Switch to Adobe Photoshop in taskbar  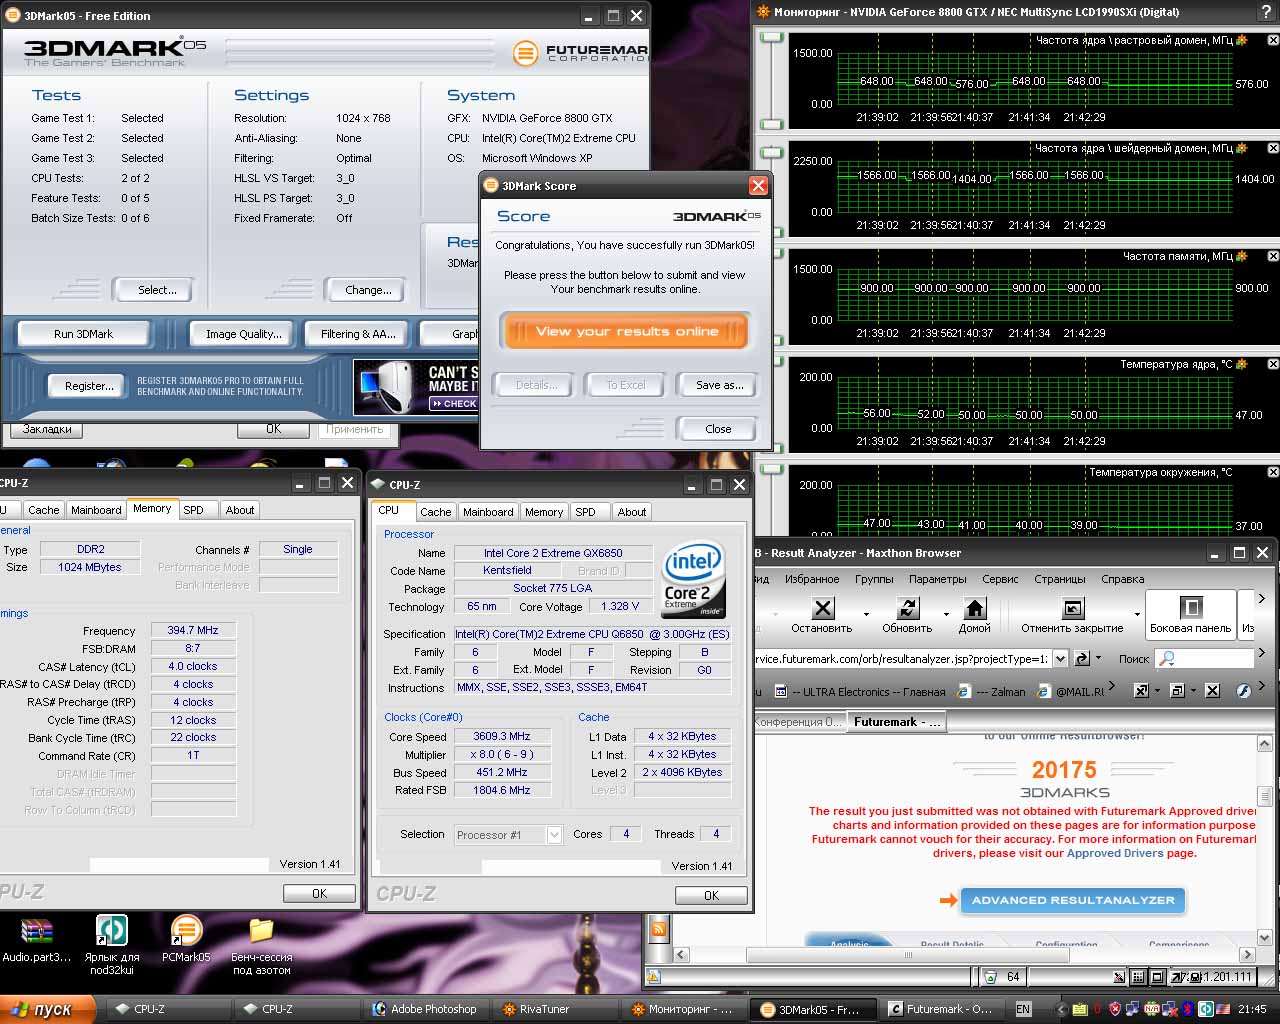(424, 1009)
